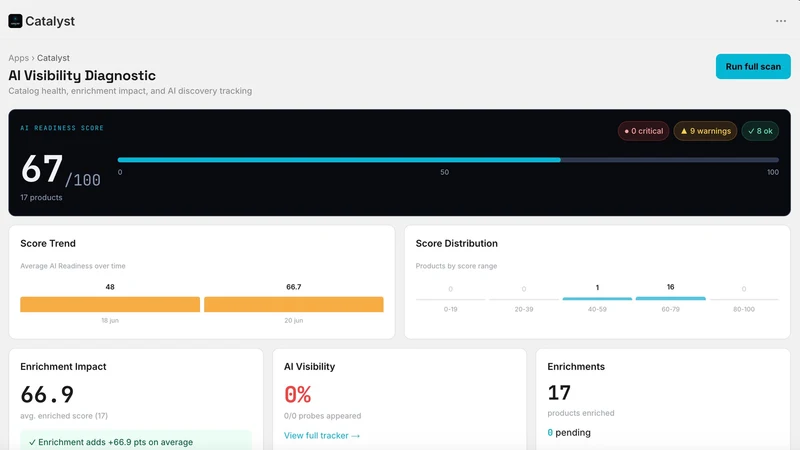800x450 pixels.
Task: Click the 17 products label
Action: click(41, 197)
